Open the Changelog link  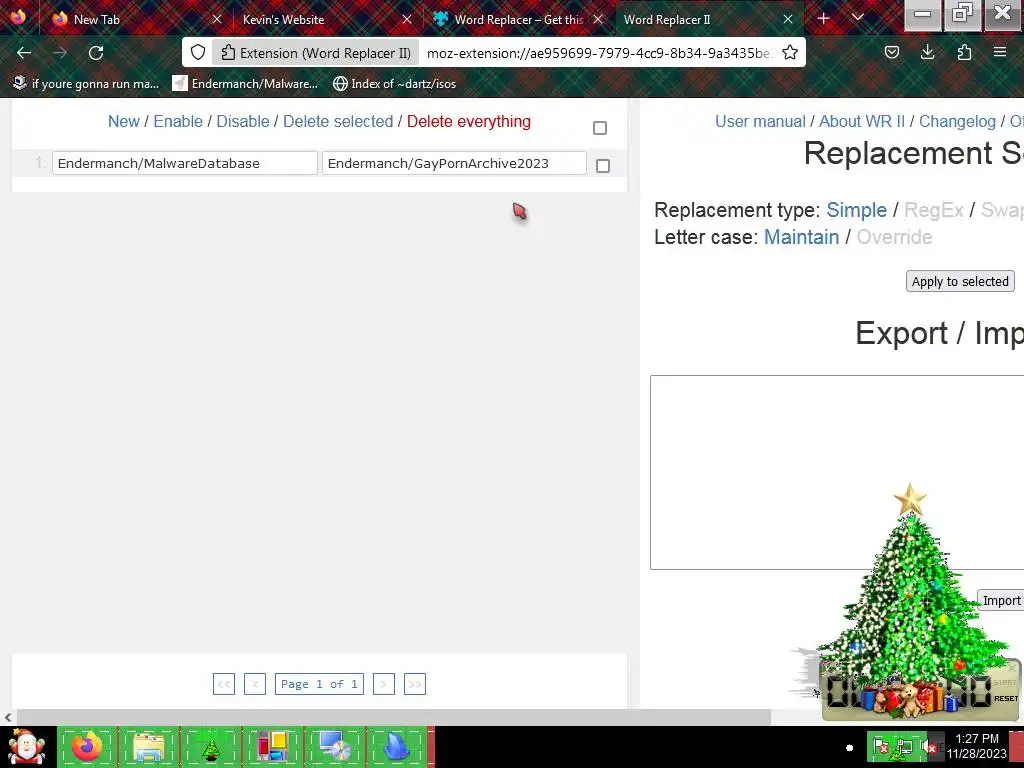point(957,121)
